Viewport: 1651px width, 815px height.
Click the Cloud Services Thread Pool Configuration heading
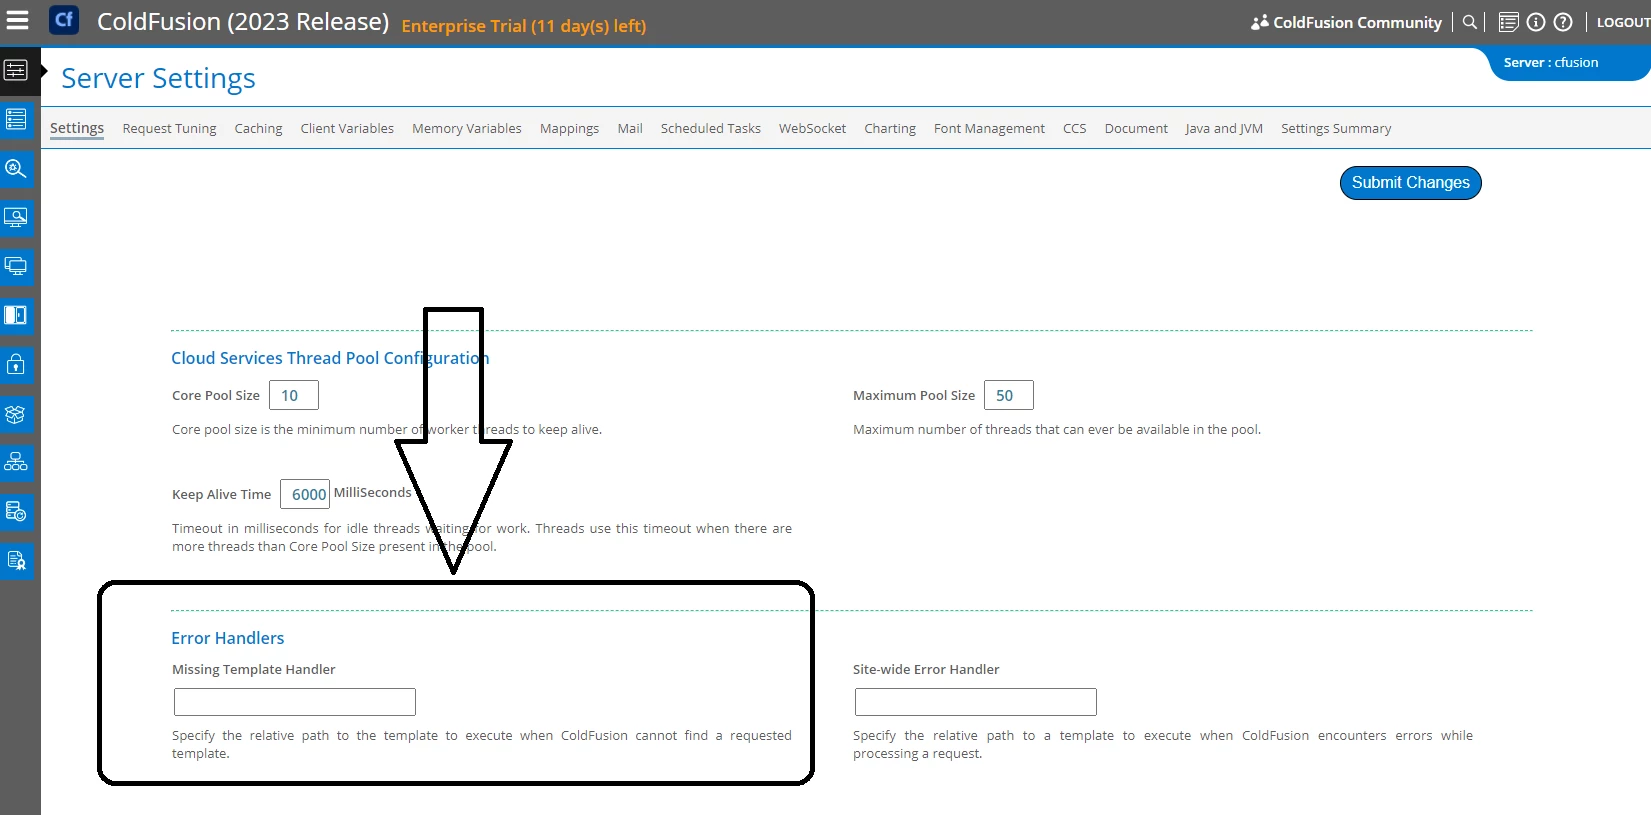click(330, 358)
